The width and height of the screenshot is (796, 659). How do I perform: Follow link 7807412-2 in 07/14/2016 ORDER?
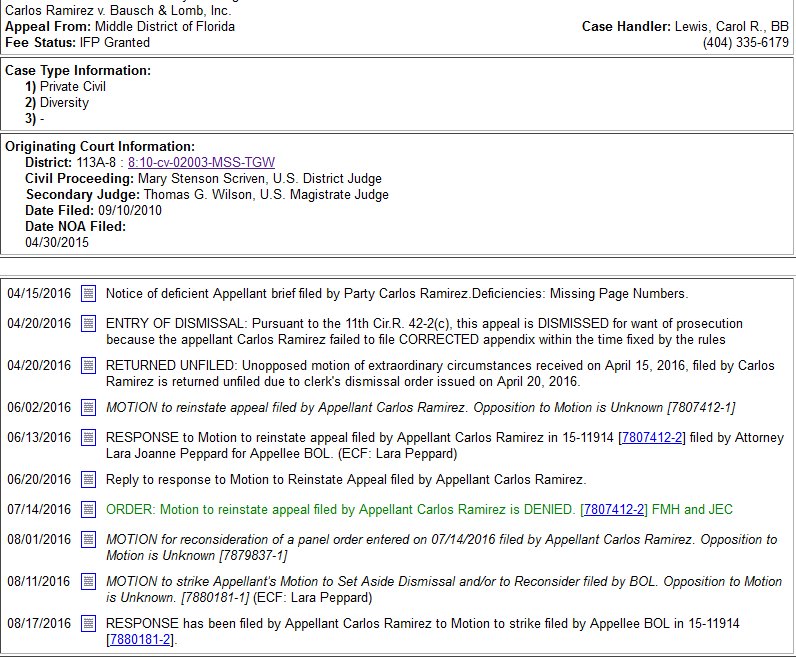614,510
